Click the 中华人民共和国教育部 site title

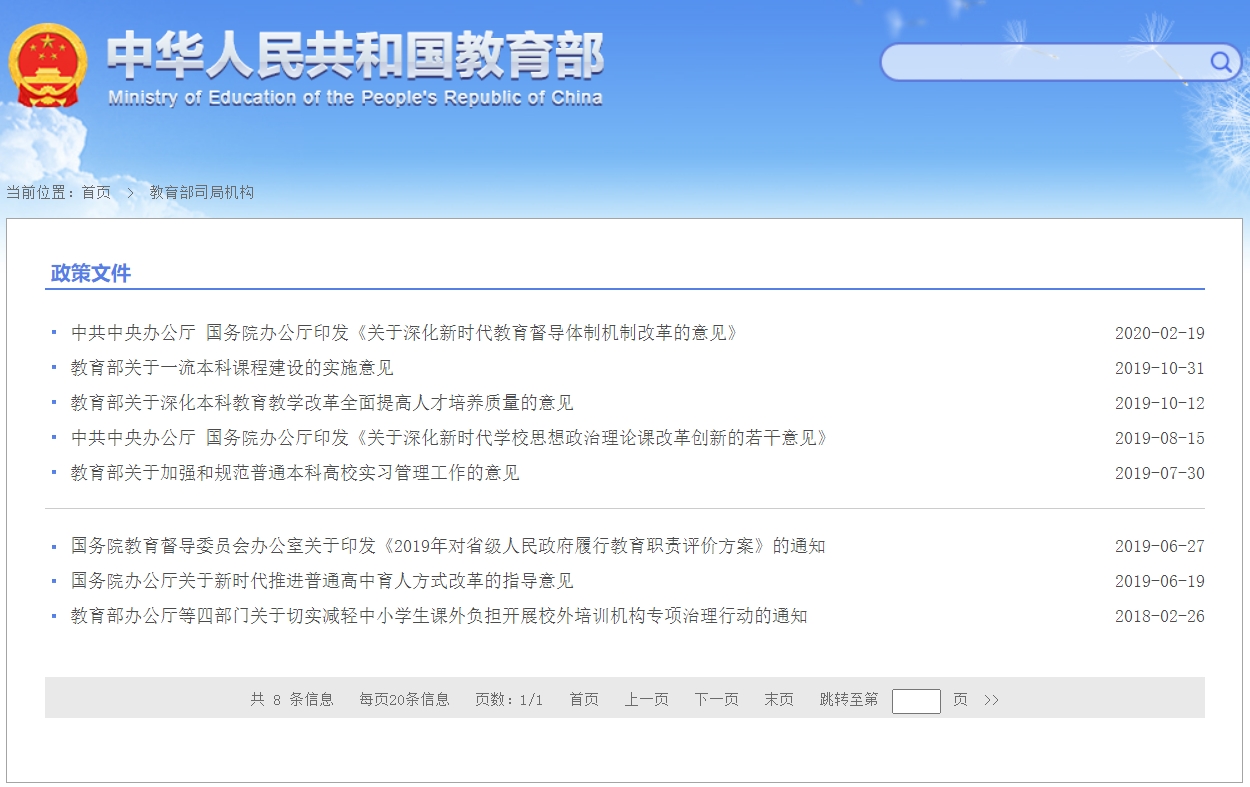click(355, 55)
